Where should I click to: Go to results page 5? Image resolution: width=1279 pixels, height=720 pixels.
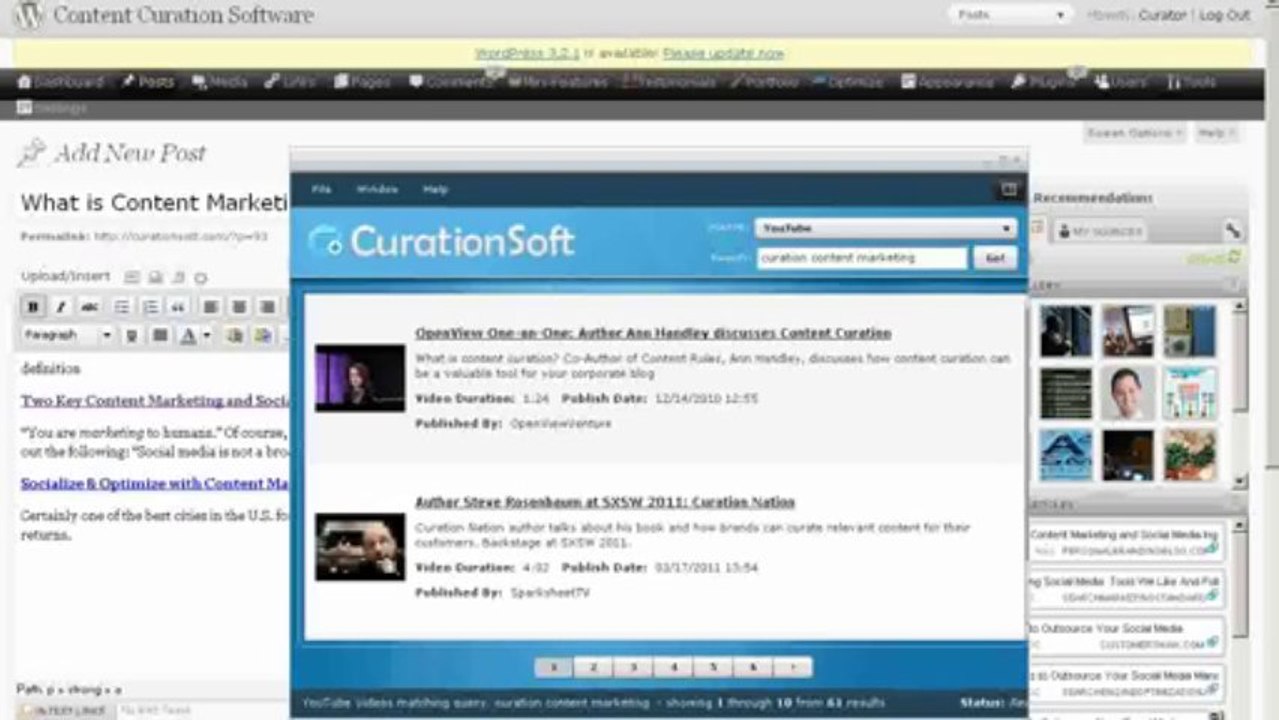point(713,667)
